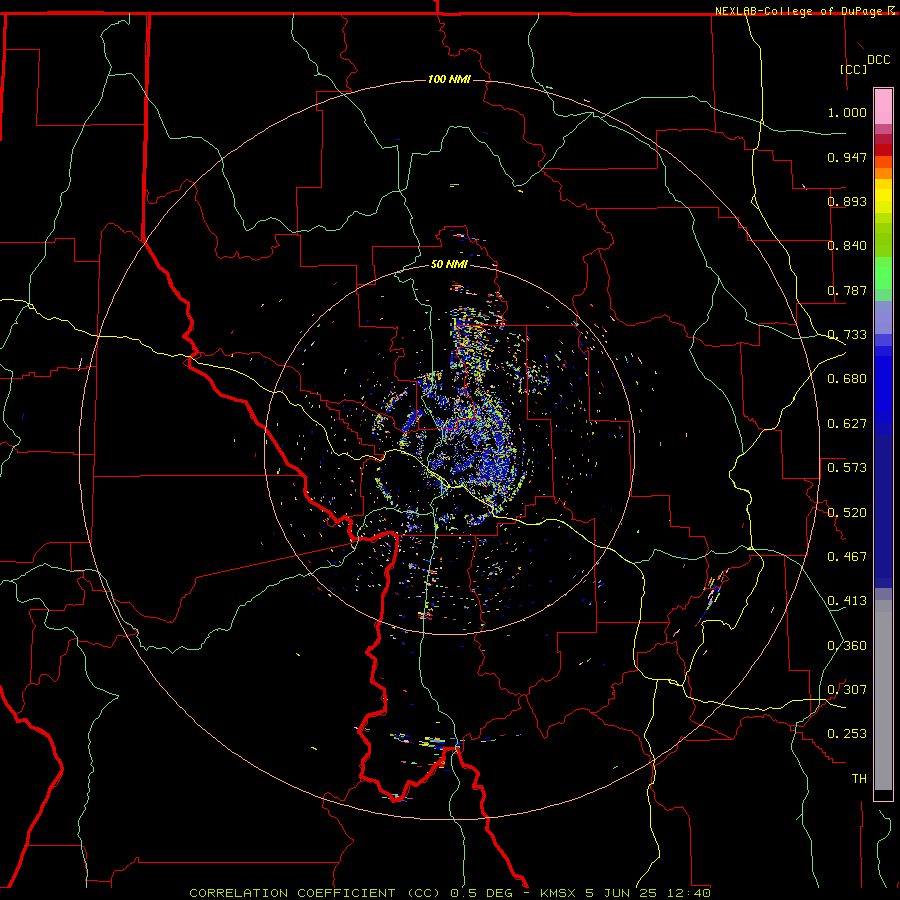Select the 0.627 legend value
Viewport: 900px width, 900px height.
[x=847, y=424]
